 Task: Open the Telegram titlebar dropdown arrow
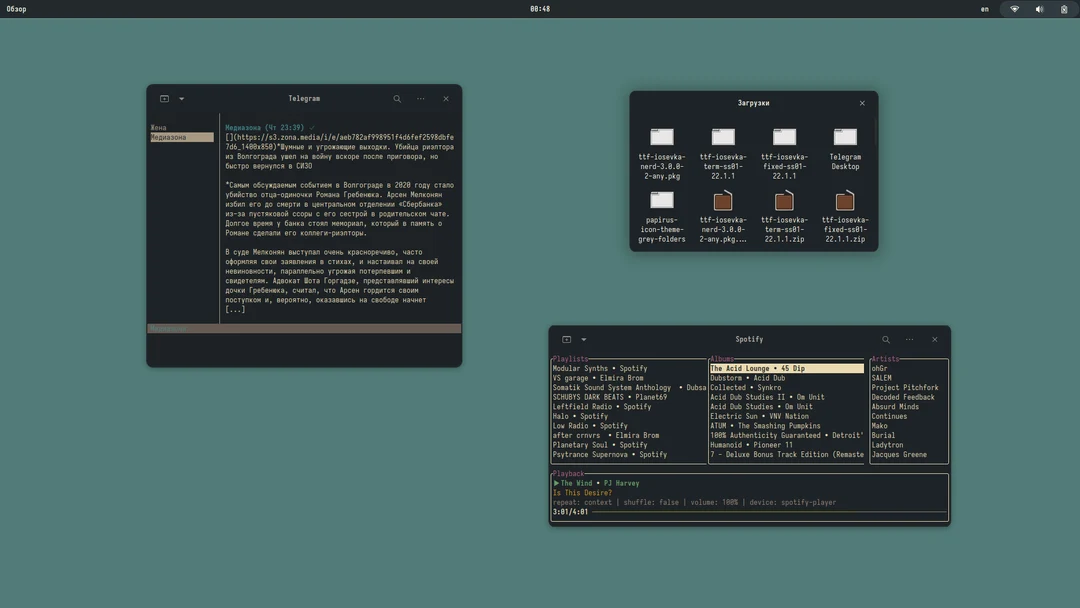[x=179, y=98]
